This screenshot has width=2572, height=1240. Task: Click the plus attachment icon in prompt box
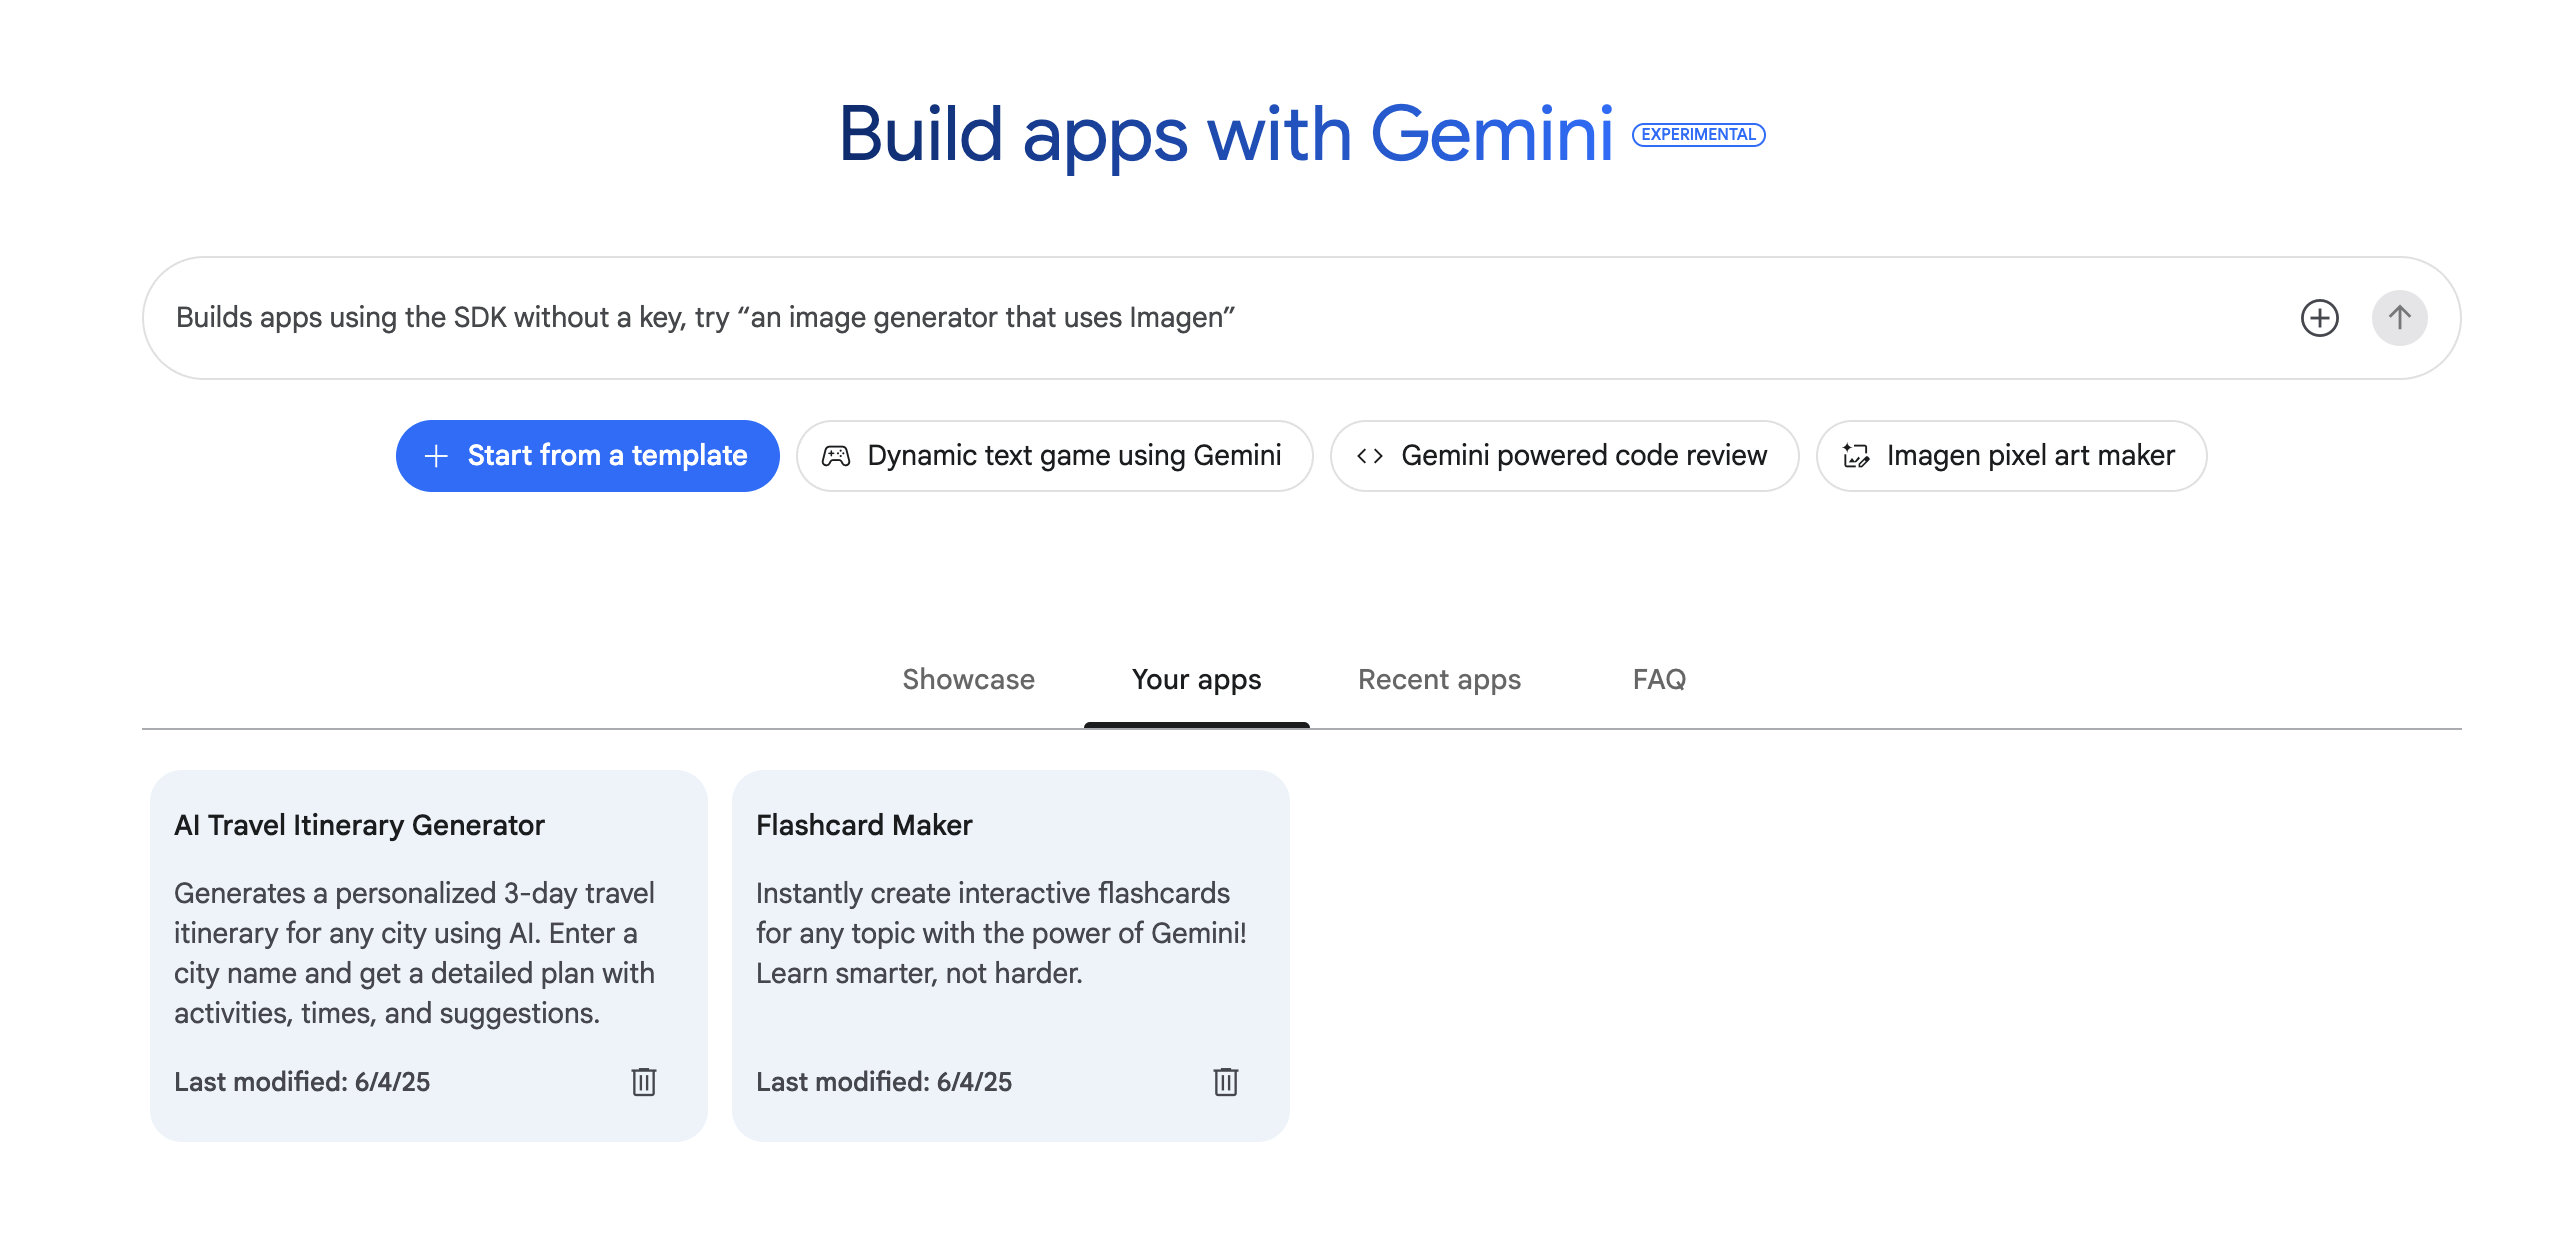click(2319, 318)
